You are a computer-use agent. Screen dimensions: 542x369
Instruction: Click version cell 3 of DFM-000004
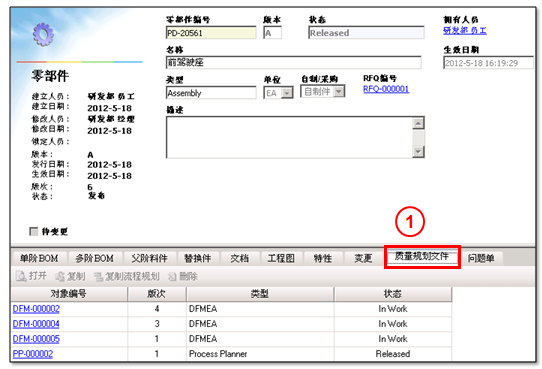(157, 324)
